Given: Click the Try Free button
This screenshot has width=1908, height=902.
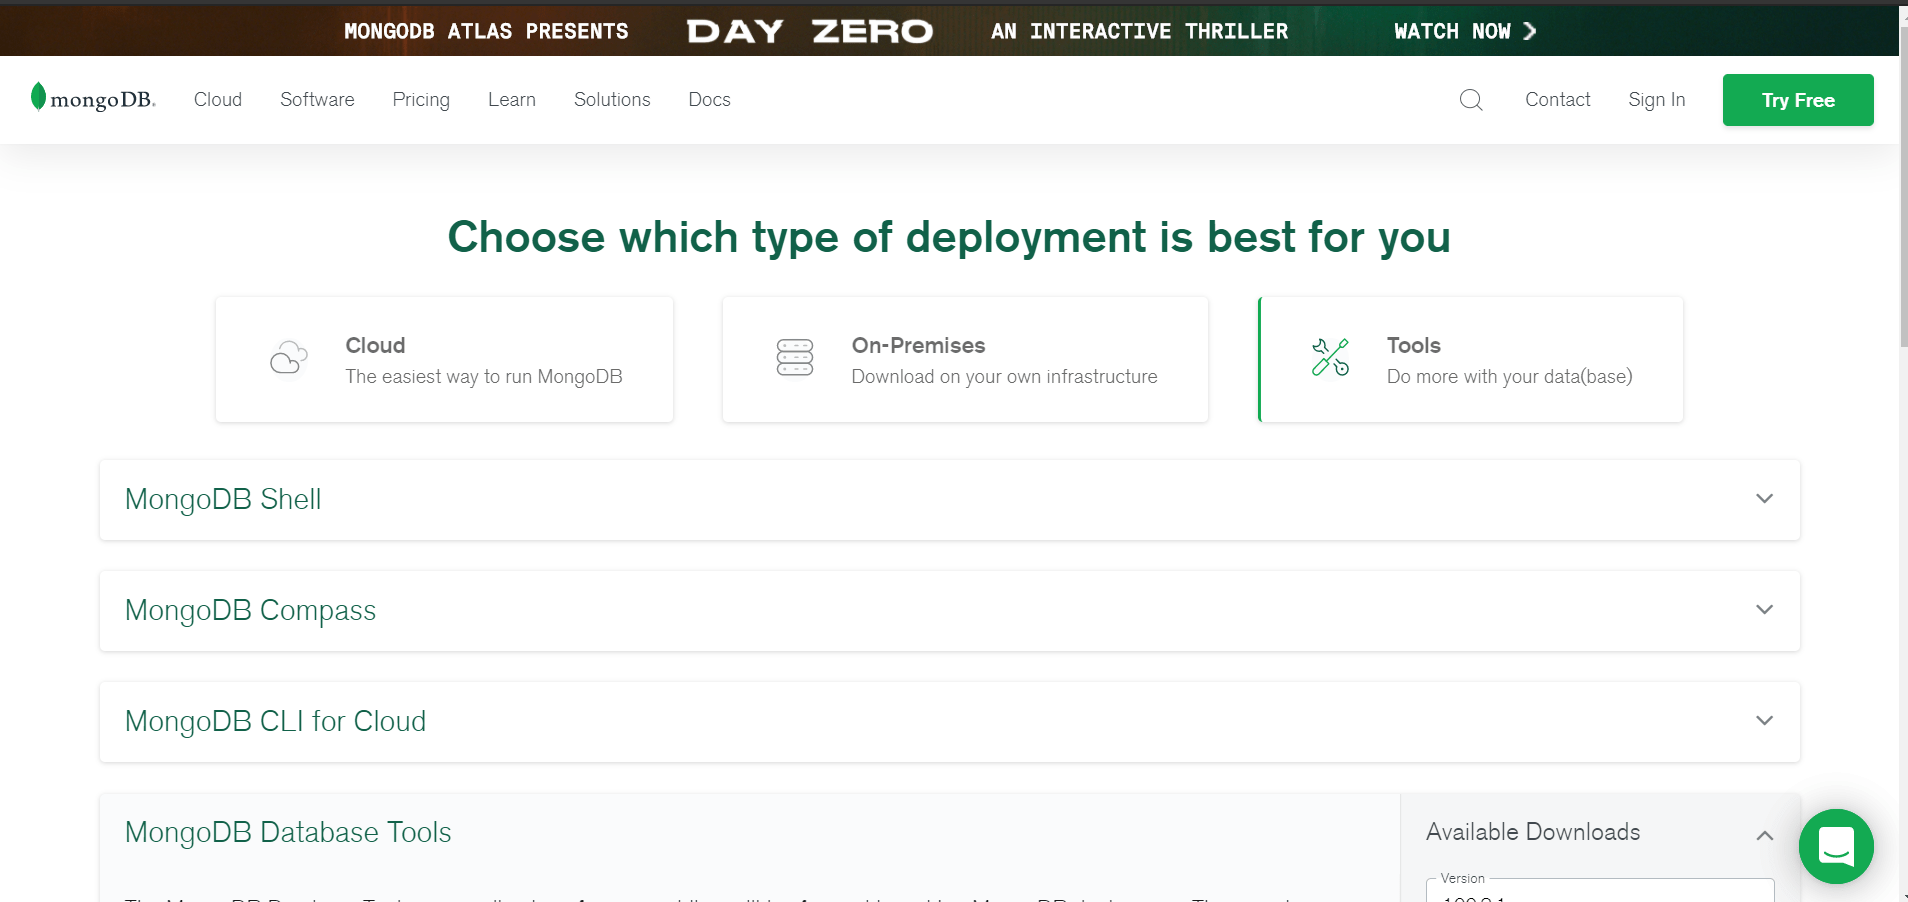Looking at the screenshot, I should click(x=1798, y=100).
